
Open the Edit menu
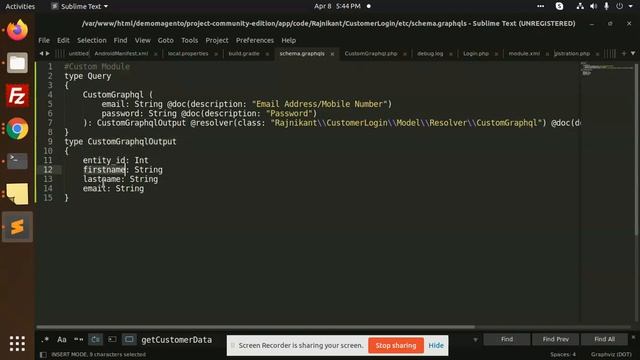coord(63,40)
